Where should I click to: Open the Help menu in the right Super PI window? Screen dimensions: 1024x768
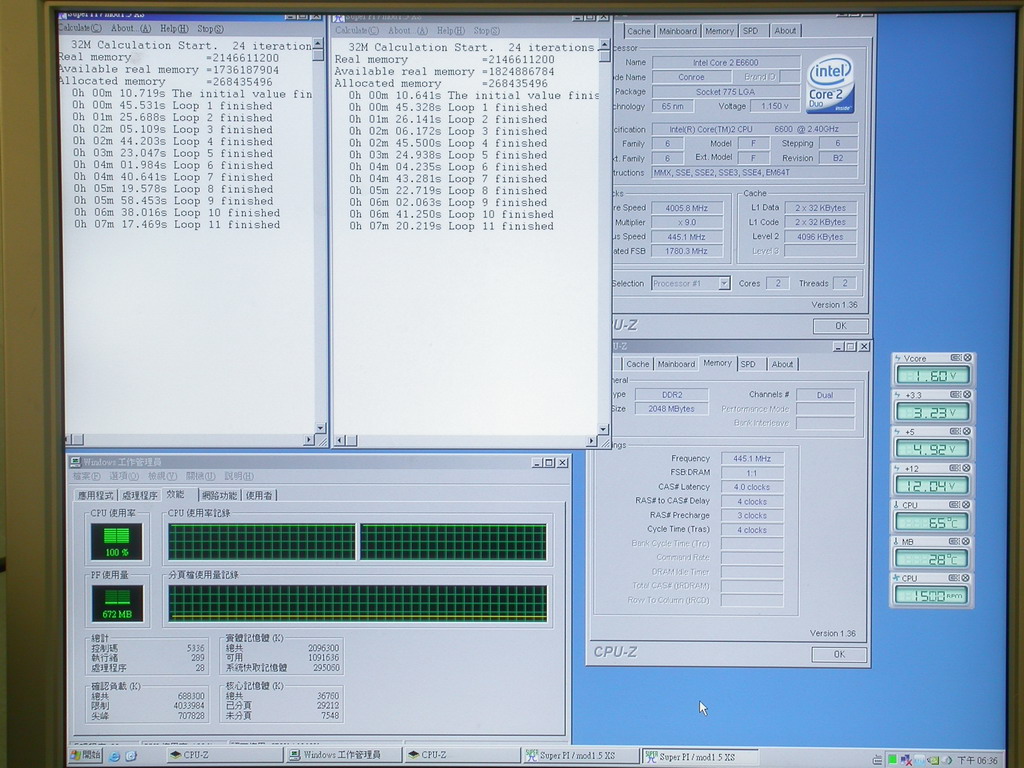point(452,31)
